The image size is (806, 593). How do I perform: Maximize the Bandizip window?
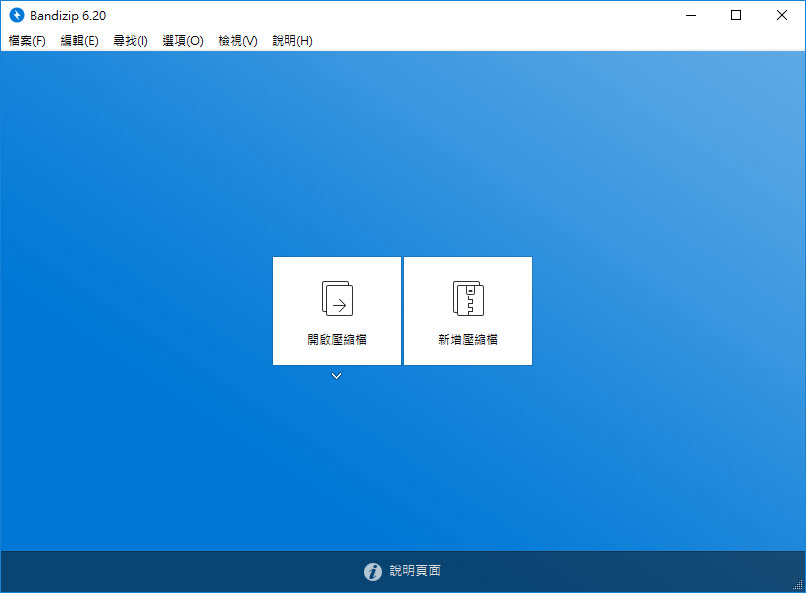pos(736,15)
